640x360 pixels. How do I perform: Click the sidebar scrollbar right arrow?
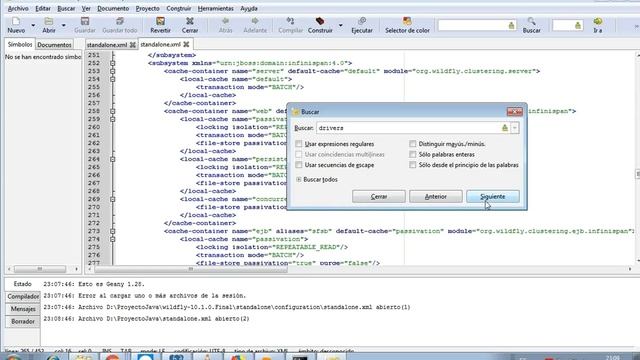(x=76, y=269)
